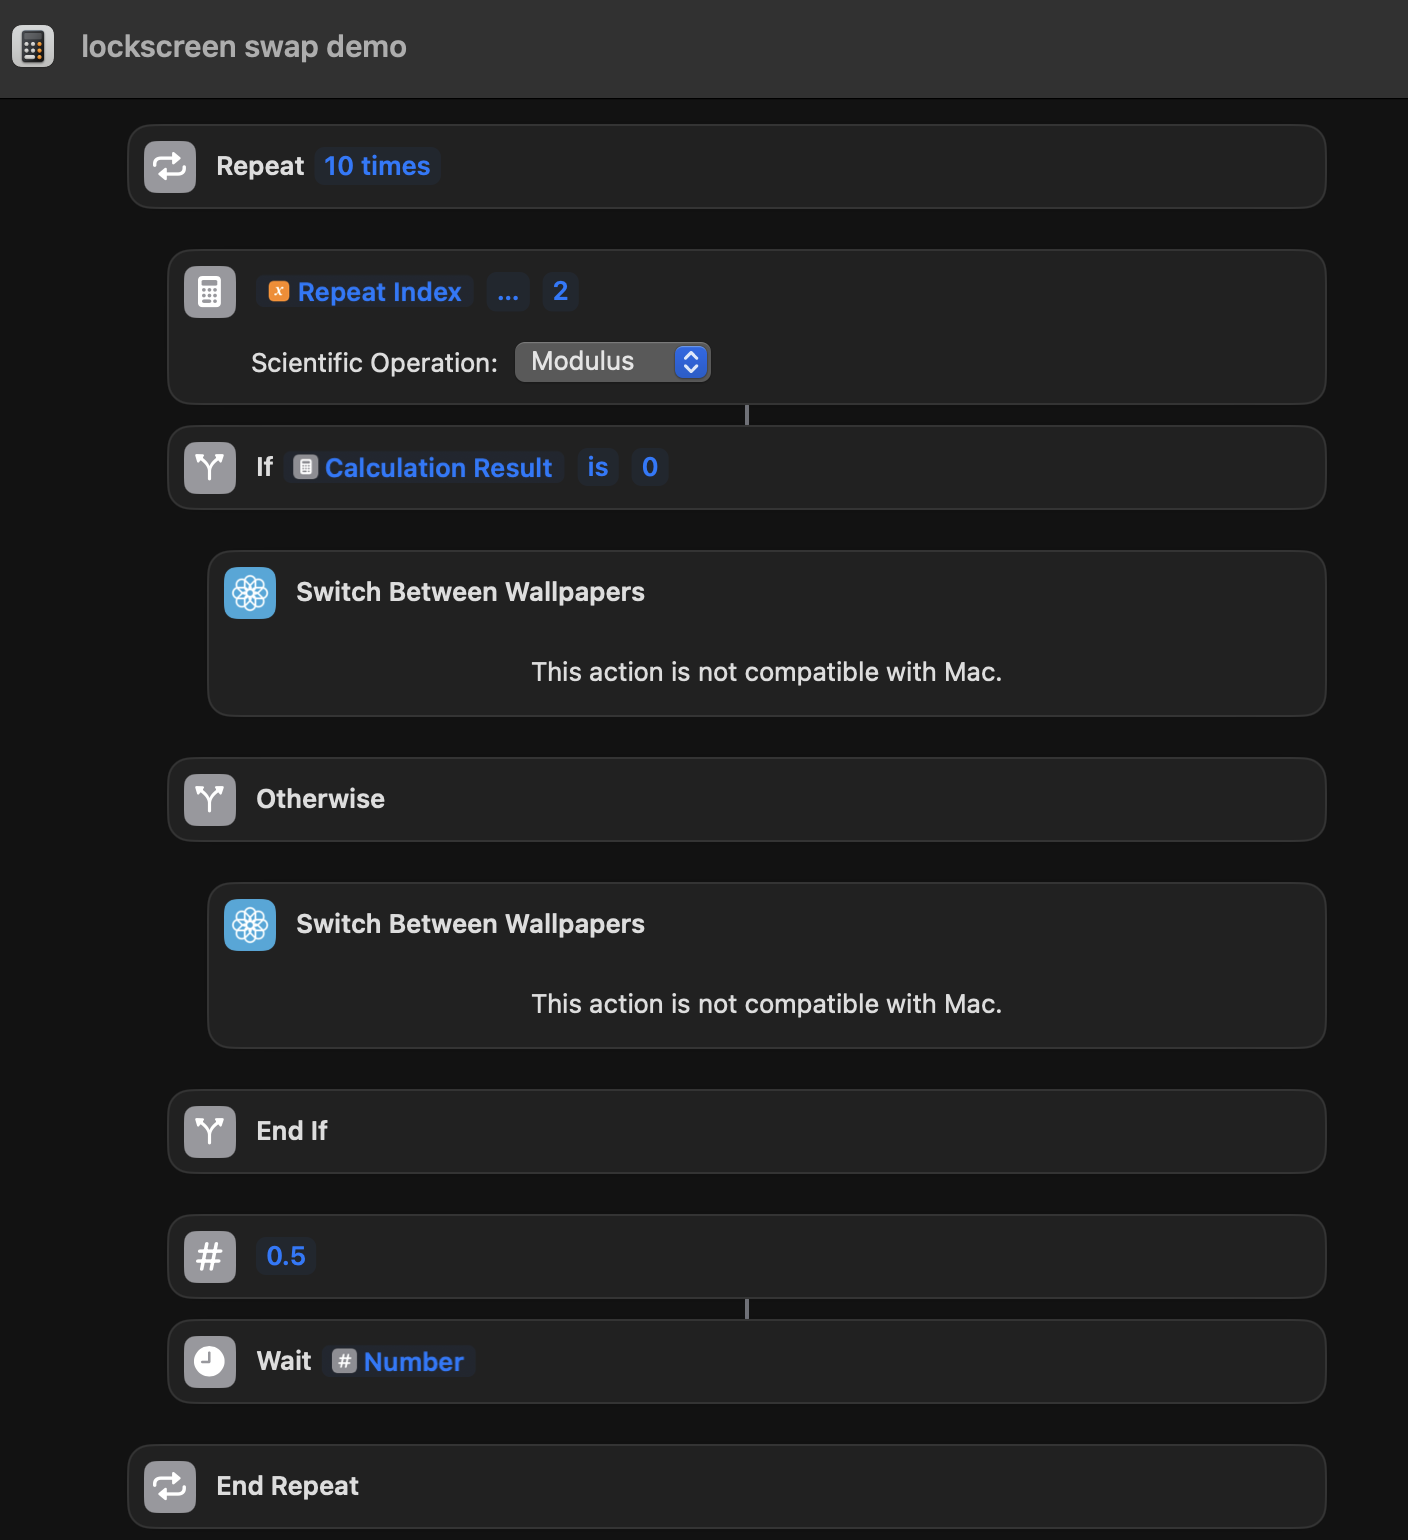Click the Repeat action's loop icon

(170, 166)
